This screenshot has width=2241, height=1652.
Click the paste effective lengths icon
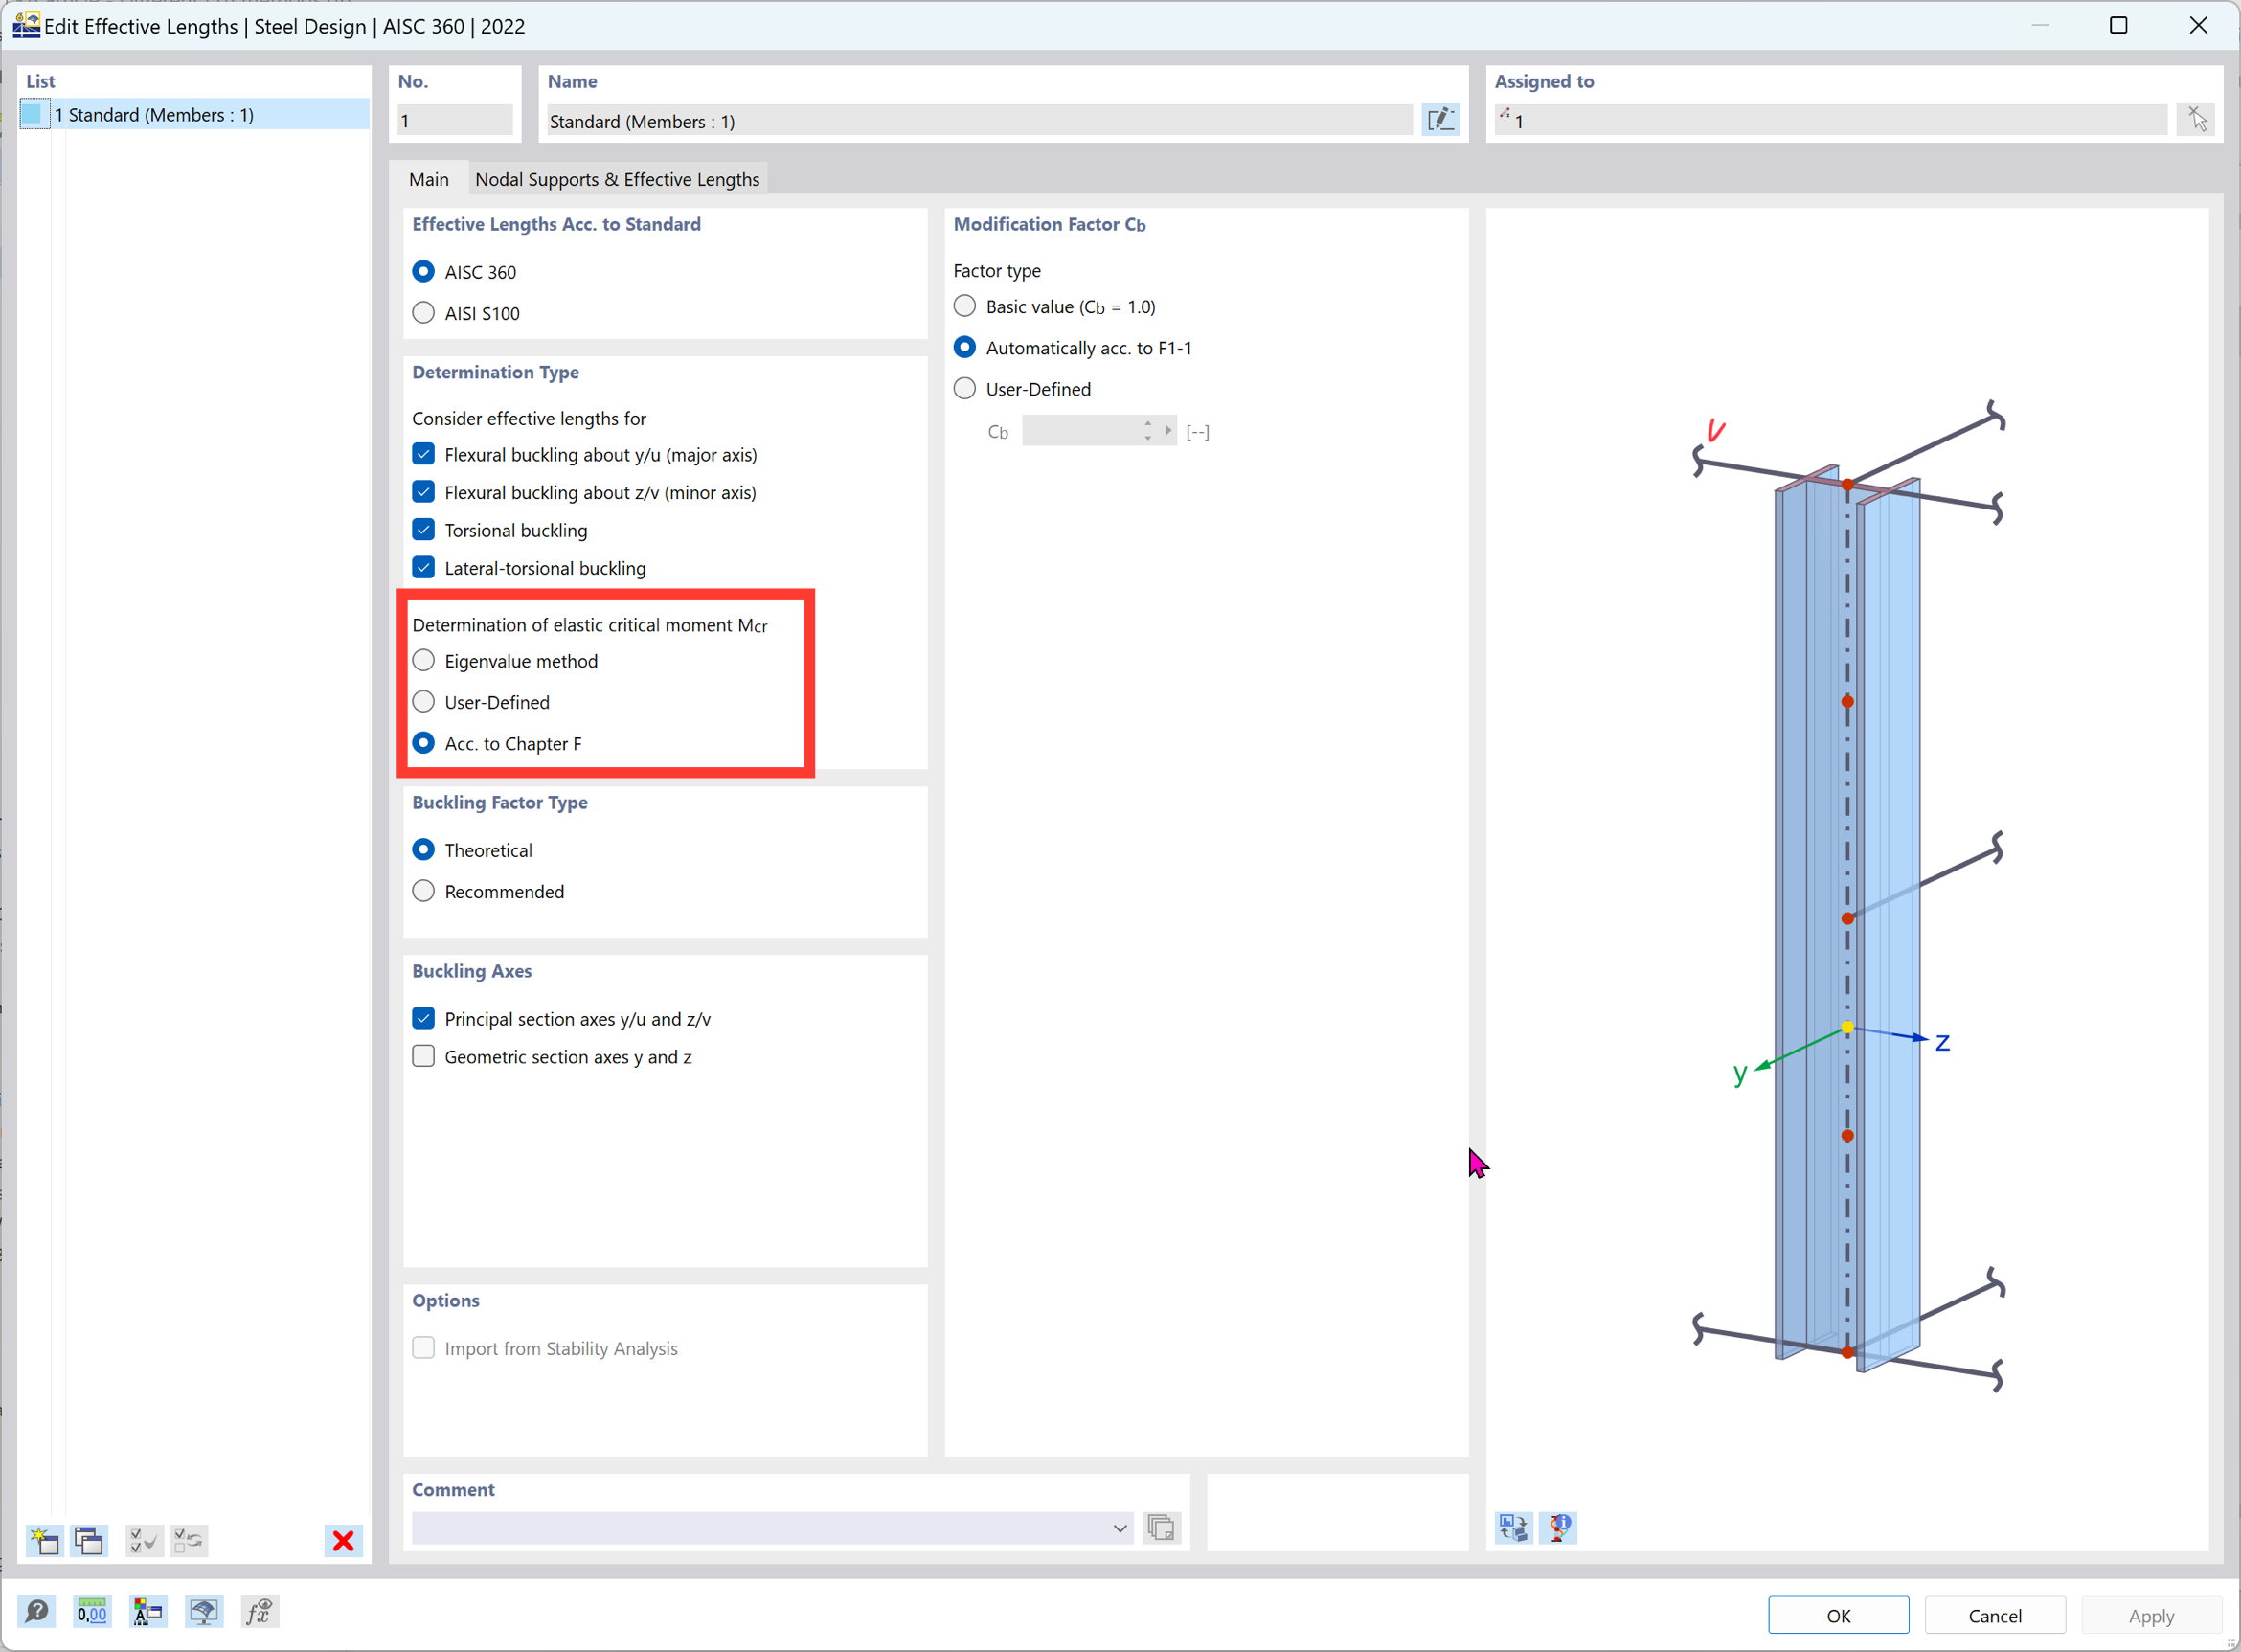89,1541
